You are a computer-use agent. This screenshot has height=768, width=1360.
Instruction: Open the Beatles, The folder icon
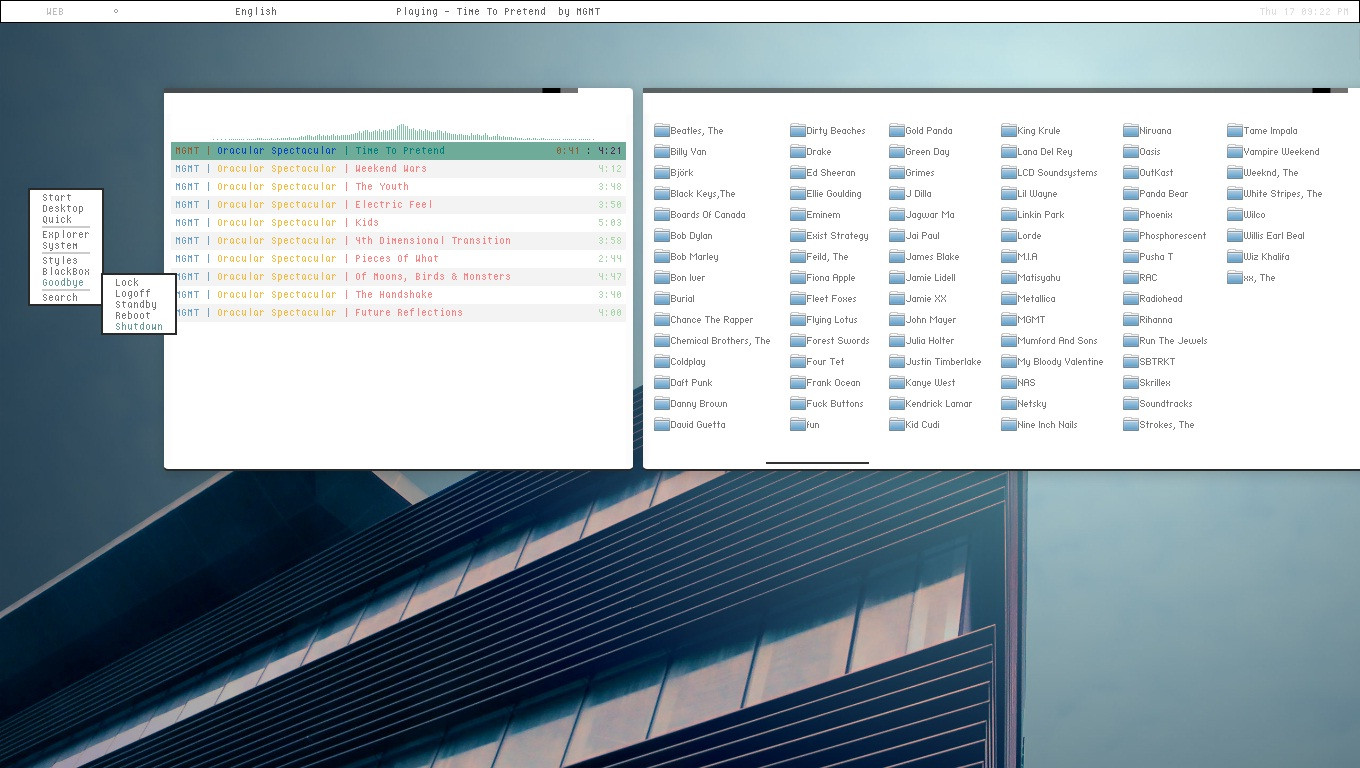point(662,131)
